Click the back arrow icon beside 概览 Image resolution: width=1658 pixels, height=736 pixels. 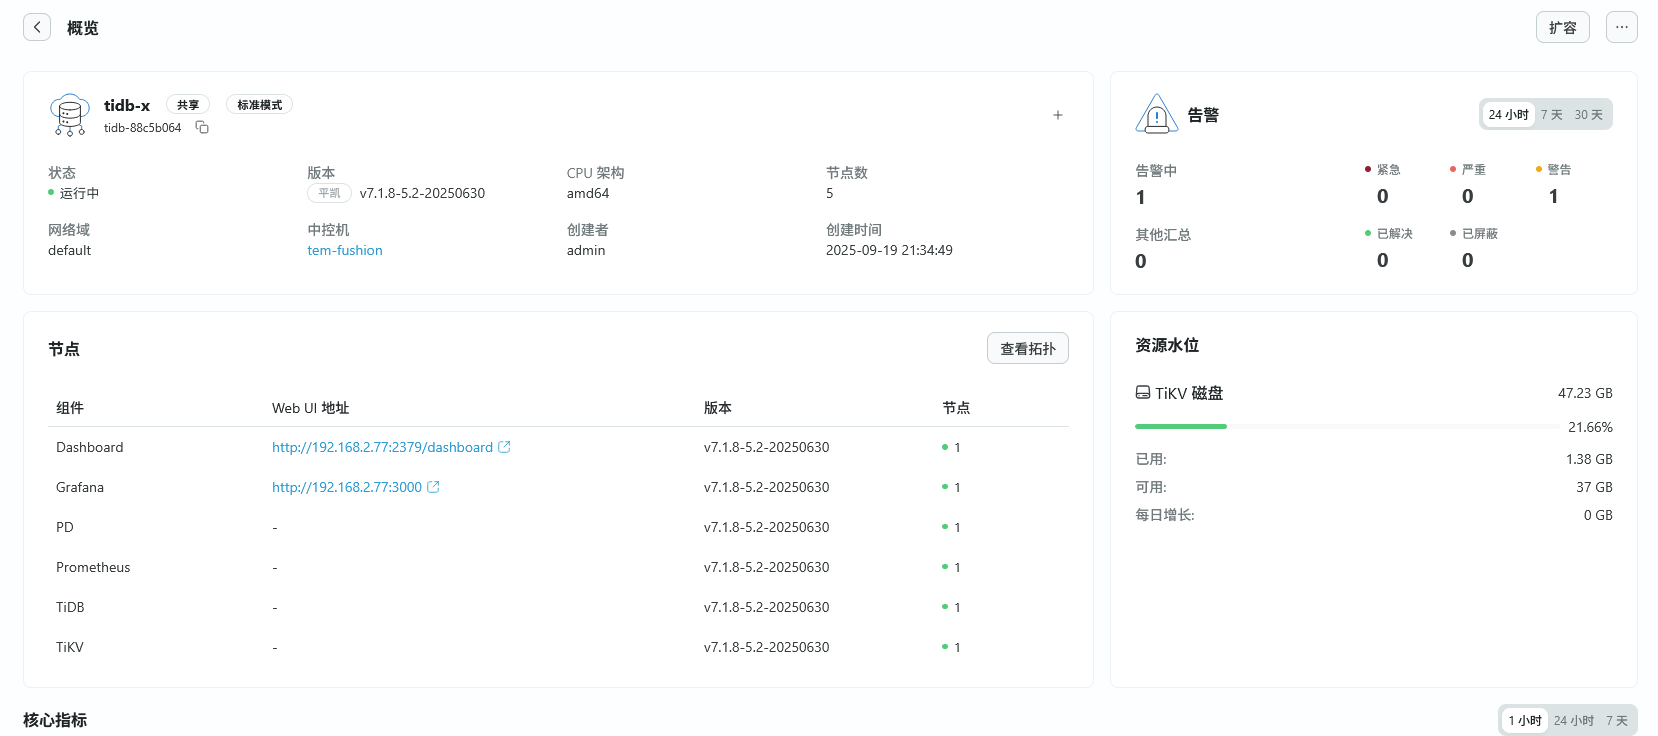click(37, 27)
